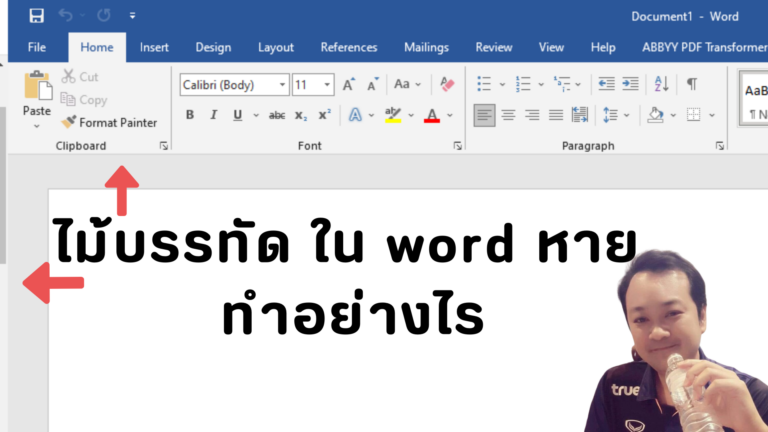Decrease paragraph indent
The image size is (768, 432).
(x=606, y=84)
